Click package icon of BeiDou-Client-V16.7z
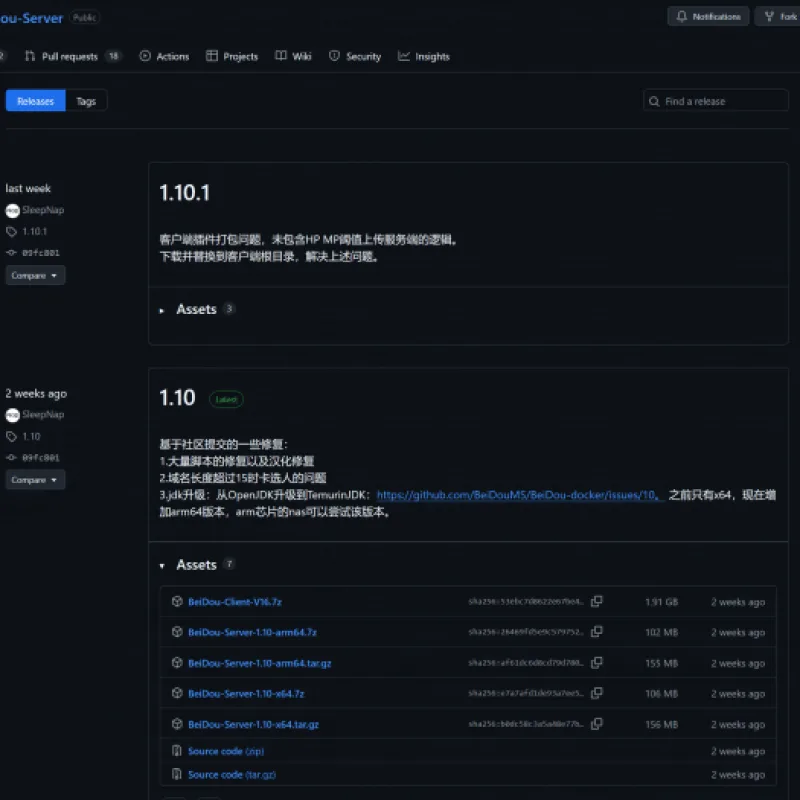 [x=177, y=602]
